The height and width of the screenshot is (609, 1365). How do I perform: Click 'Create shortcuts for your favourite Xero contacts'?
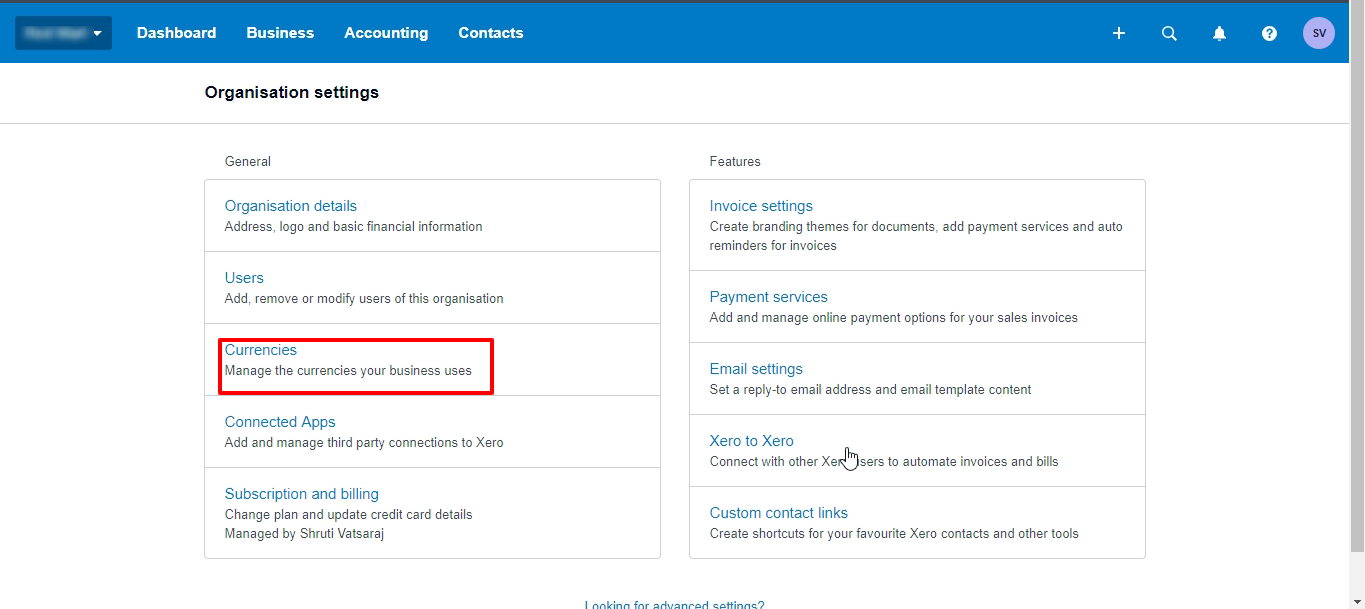(894, 534)
